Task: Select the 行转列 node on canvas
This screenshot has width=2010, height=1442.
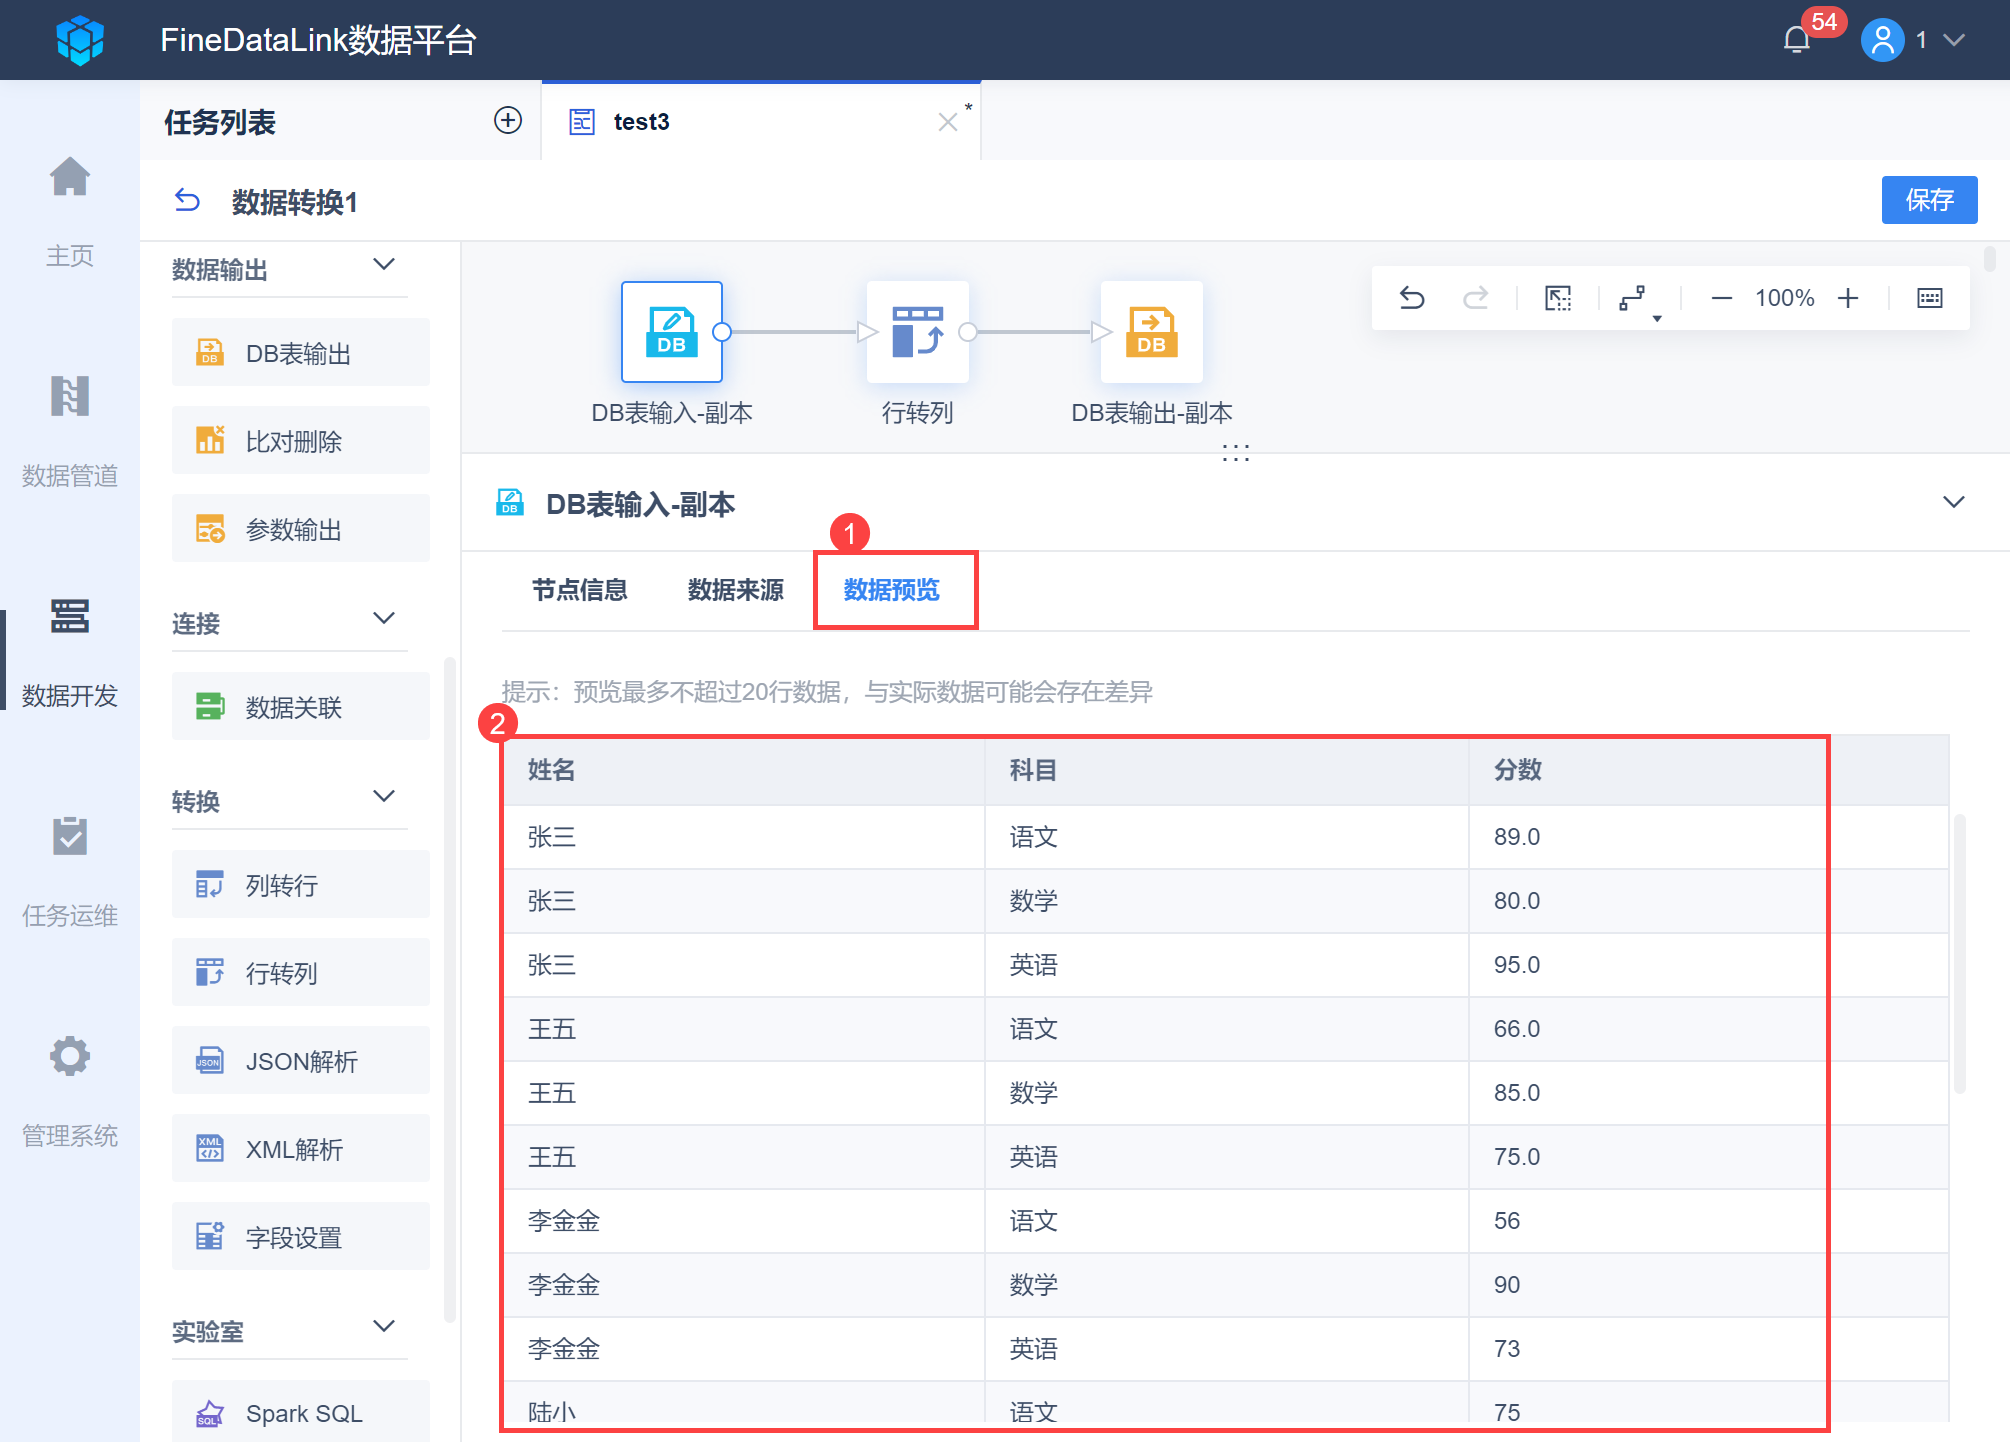Action: (x=917, y=332)
